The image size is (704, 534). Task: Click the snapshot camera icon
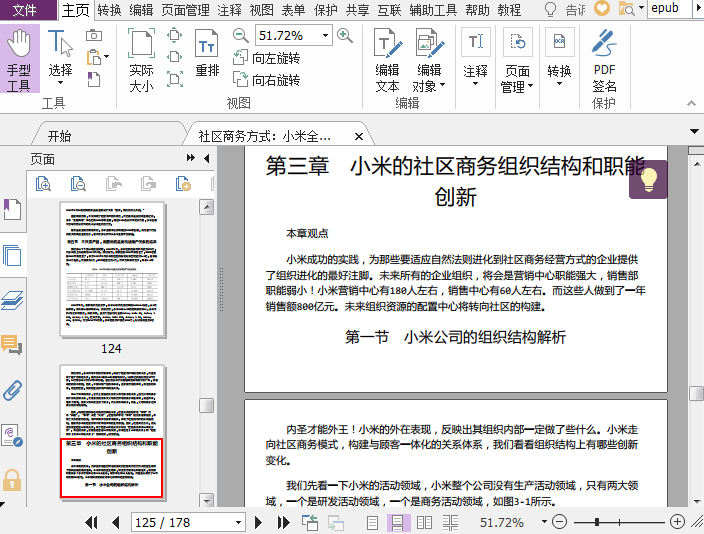pyautogui.click(x=94, y=35)
